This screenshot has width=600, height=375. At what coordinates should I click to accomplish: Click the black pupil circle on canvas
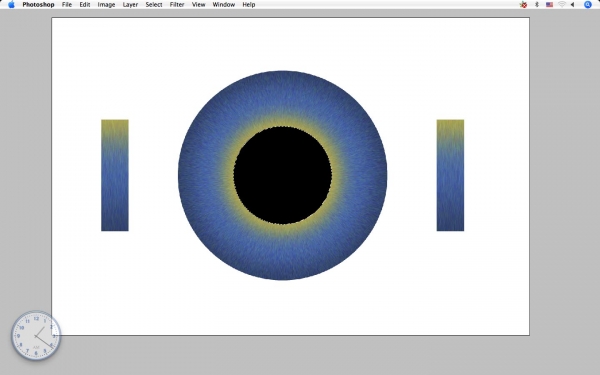click(x=283, y=175)
